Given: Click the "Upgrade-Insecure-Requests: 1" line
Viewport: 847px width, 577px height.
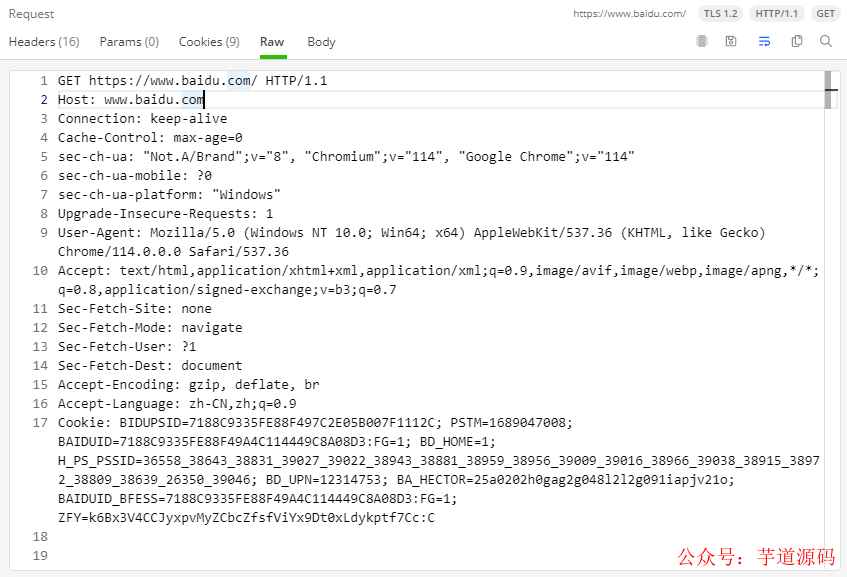Looking at the screenshot, I should [x=165, y=213].
